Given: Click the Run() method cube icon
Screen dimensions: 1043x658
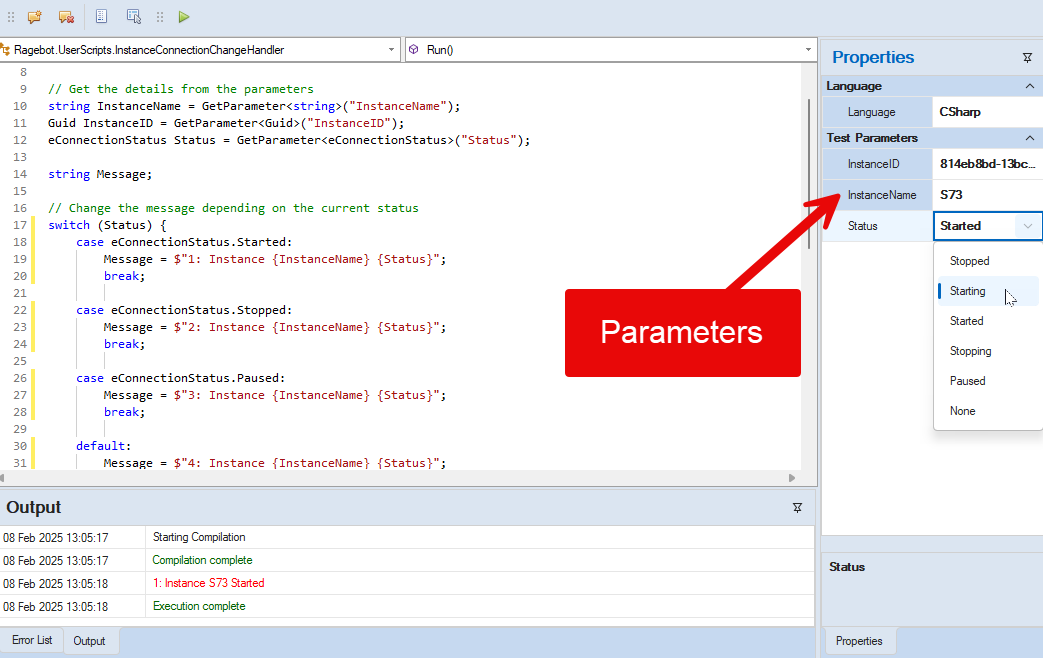Looking at the screenshot, I should tap(414, 49).
